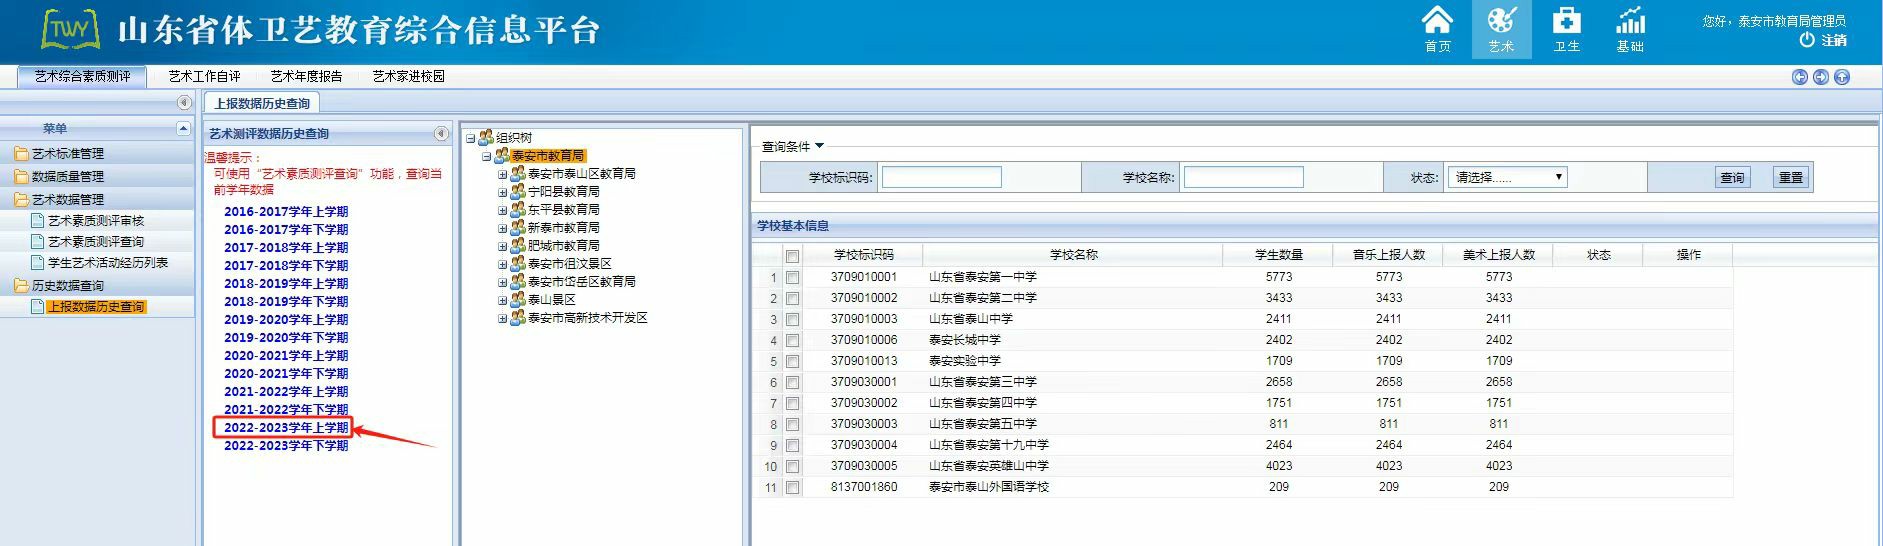This screenshot has width=1883, height=546.
Task: Tick the checkbox for 山东省泰安第一中学
Action: (x=792, y=277)
